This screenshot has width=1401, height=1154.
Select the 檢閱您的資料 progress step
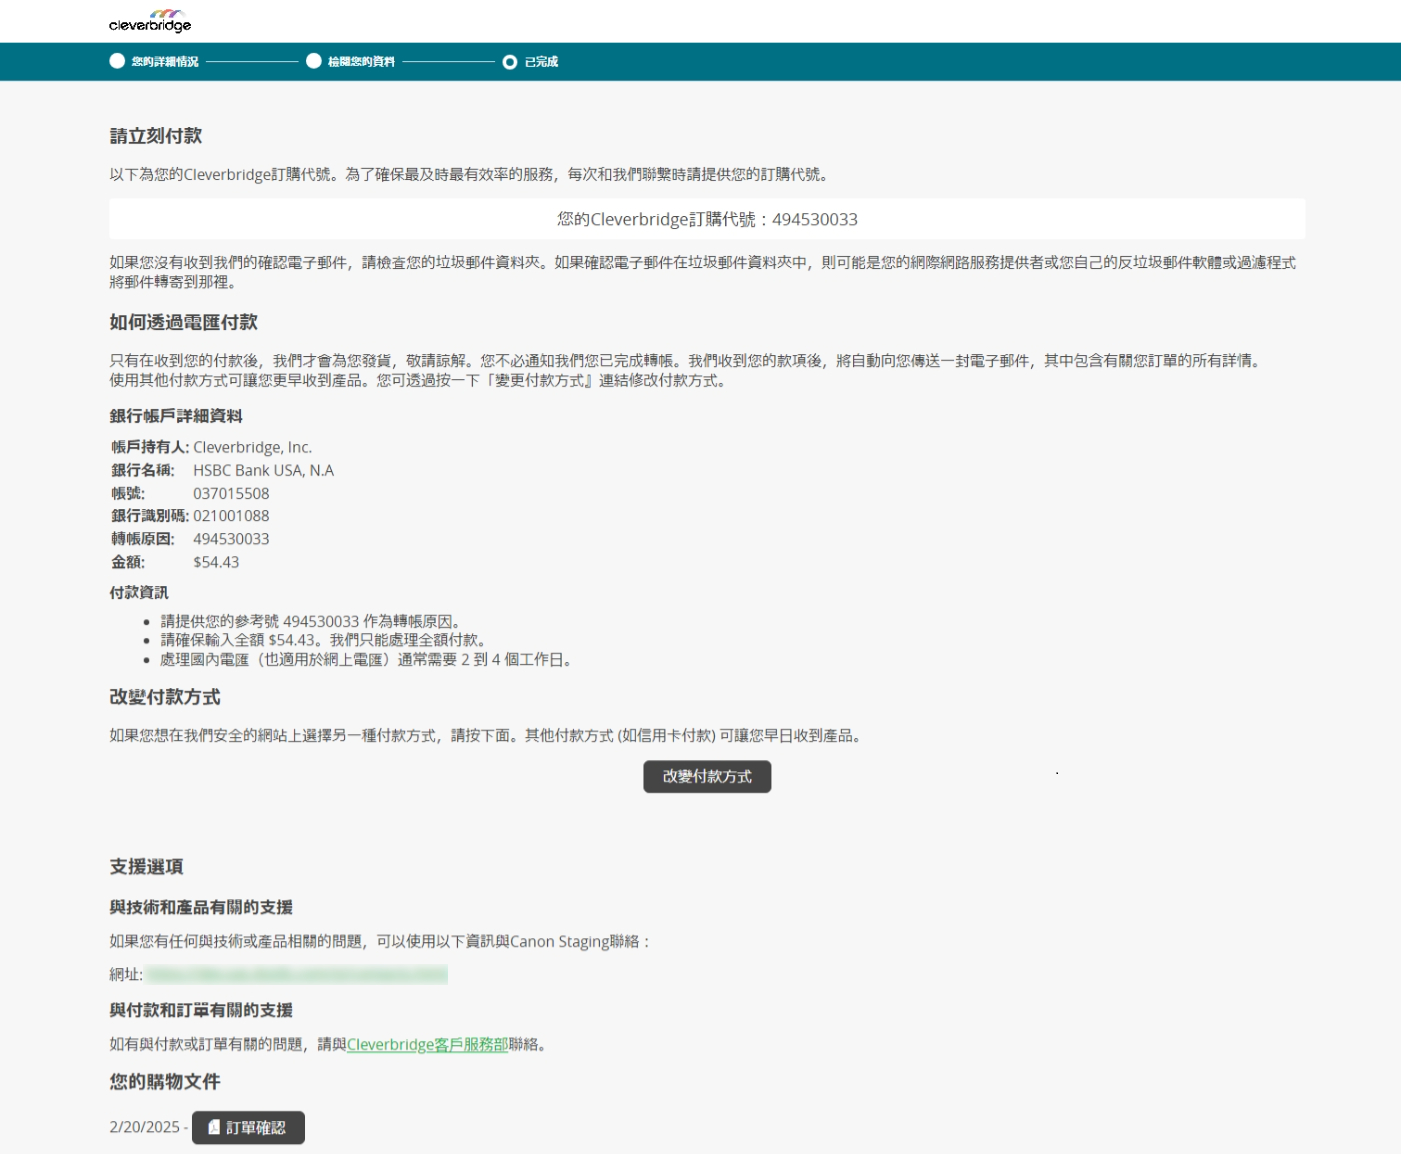click(x=351, y=62)
